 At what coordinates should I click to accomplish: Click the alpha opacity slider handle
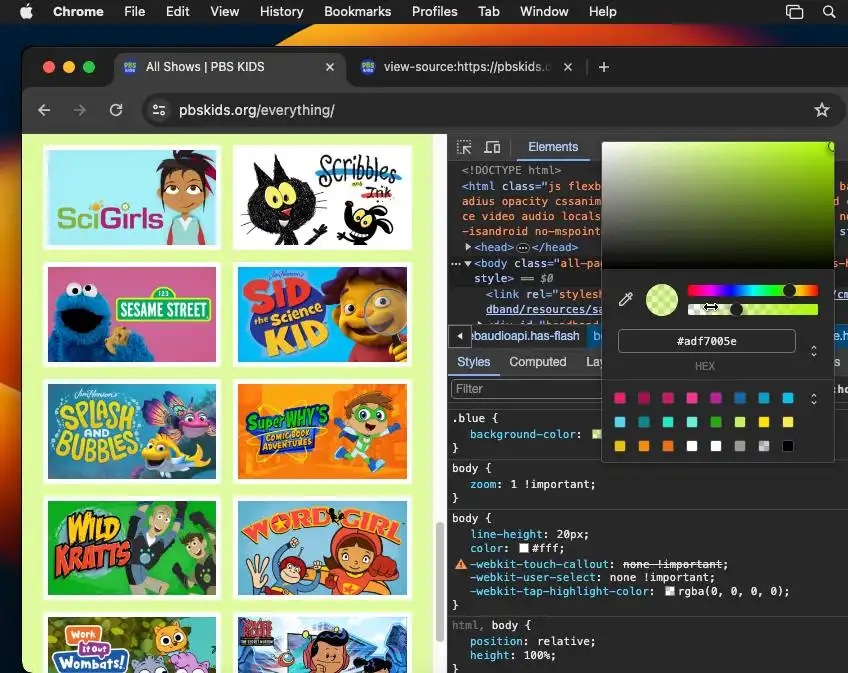[x=736, y=309]
